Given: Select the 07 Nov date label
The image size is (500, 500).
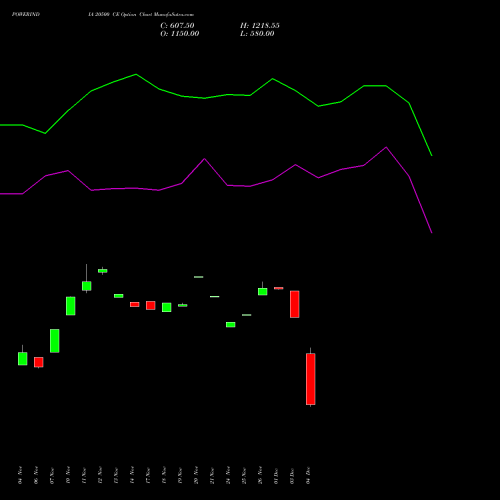Looking at the screenshot, I should click(52, 475).
